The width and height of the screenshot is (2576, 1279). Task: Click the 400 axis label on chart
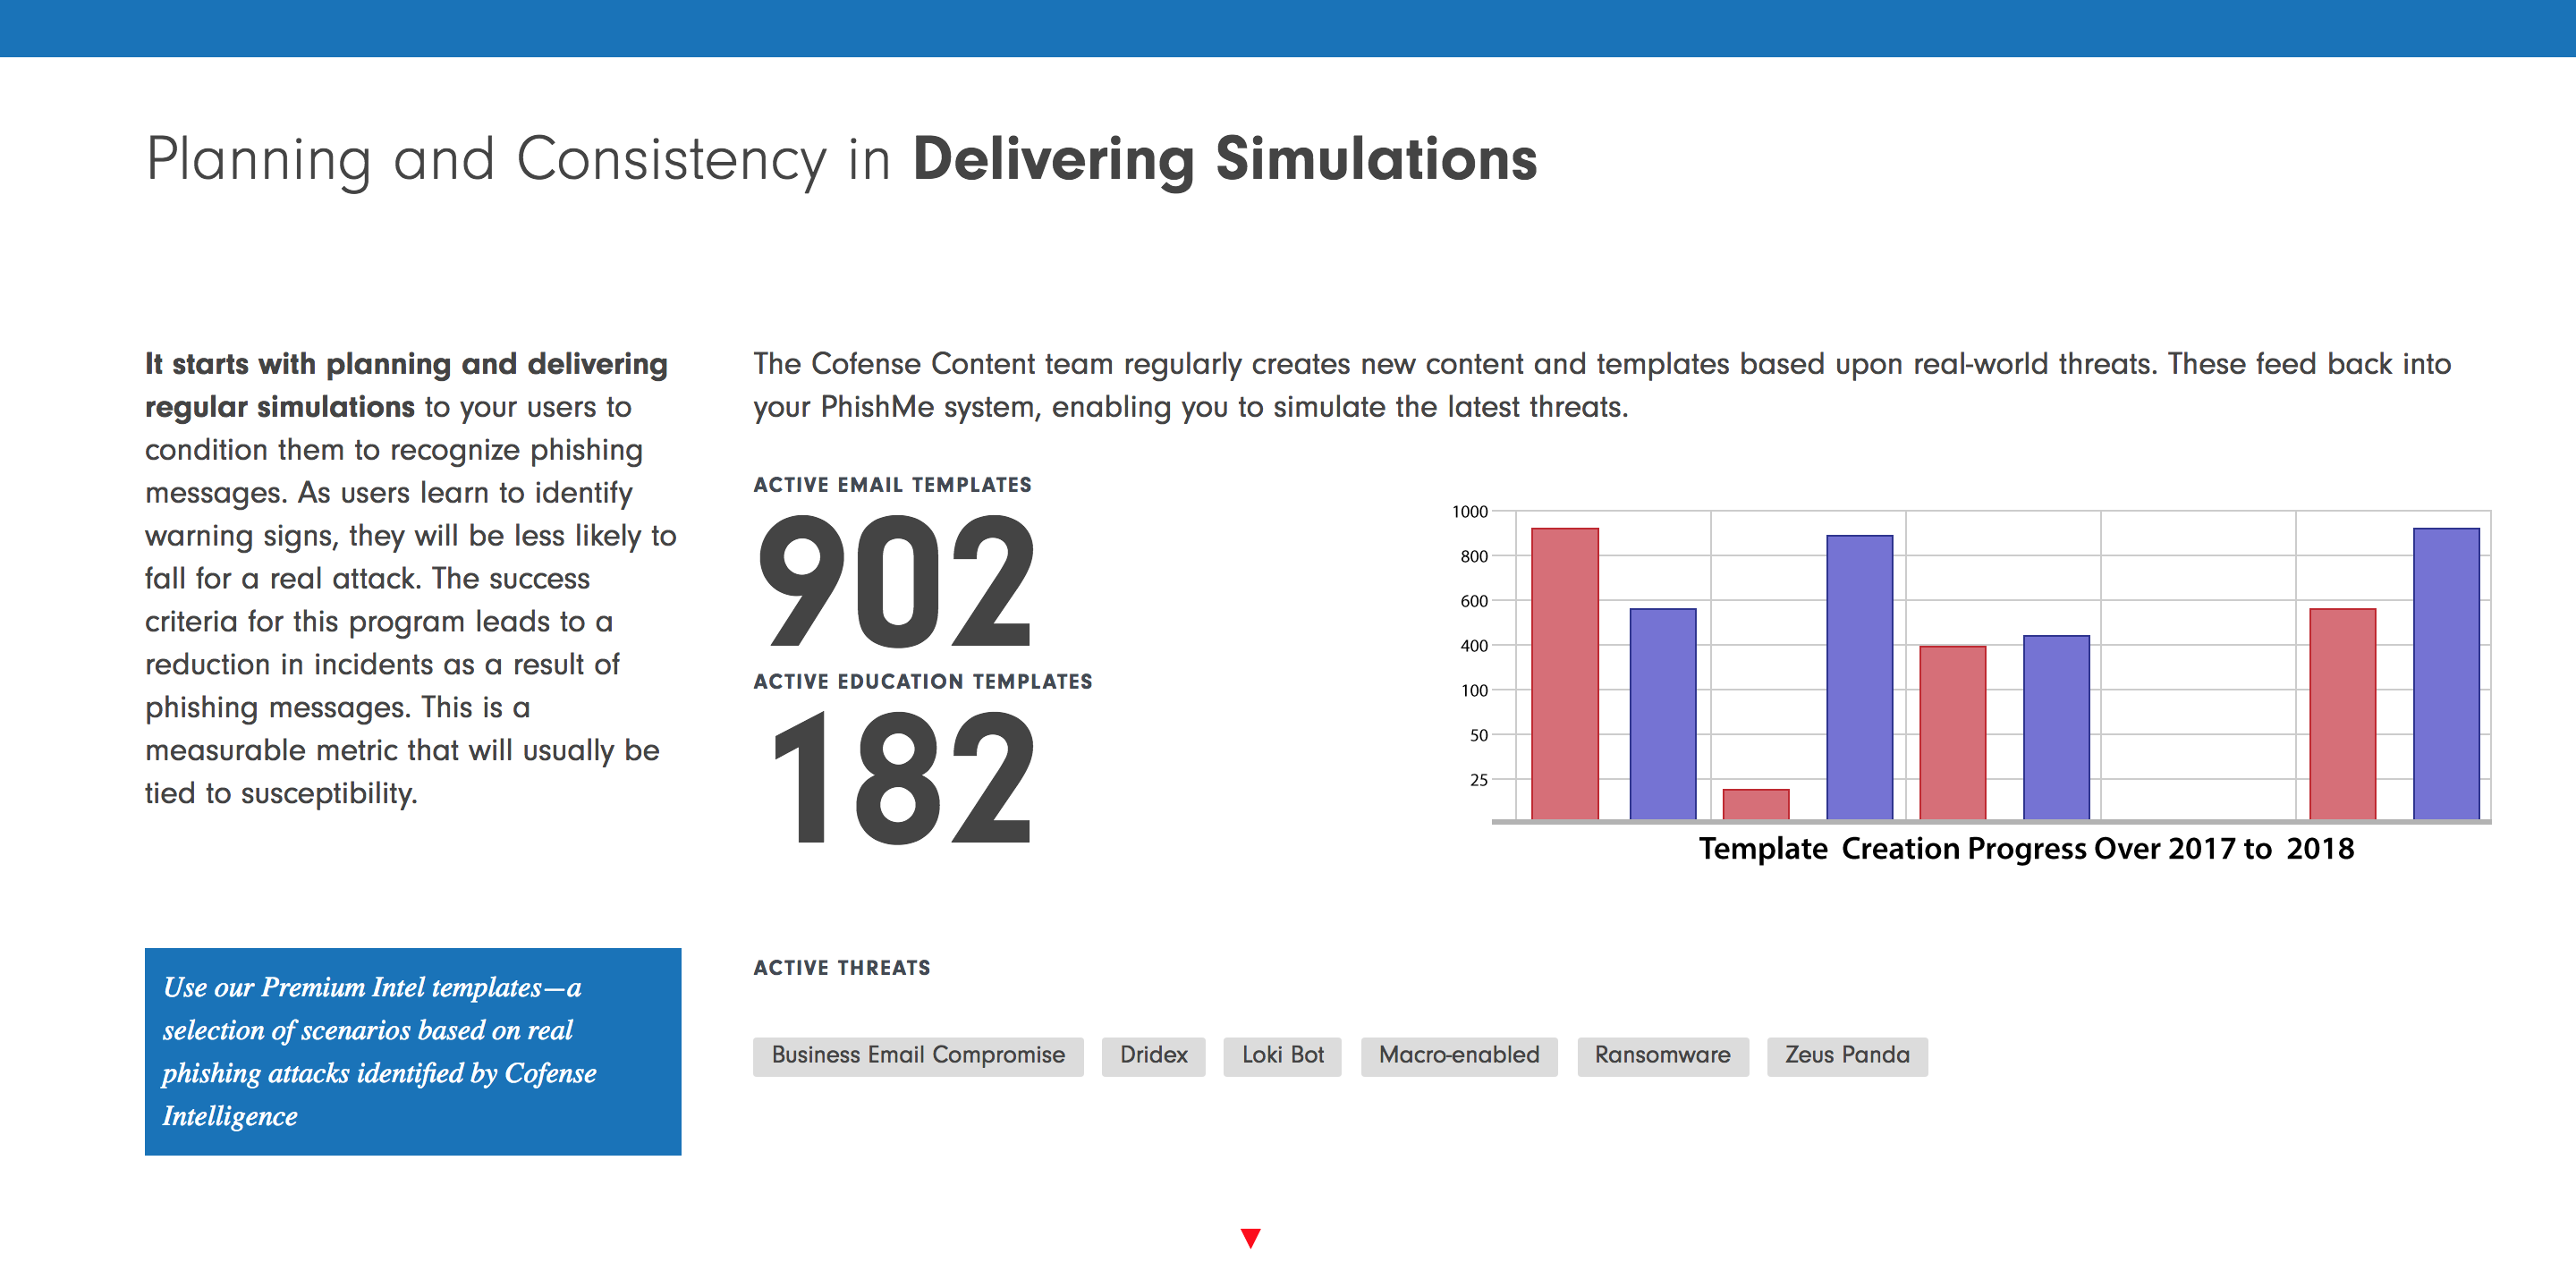[1473, 646]
